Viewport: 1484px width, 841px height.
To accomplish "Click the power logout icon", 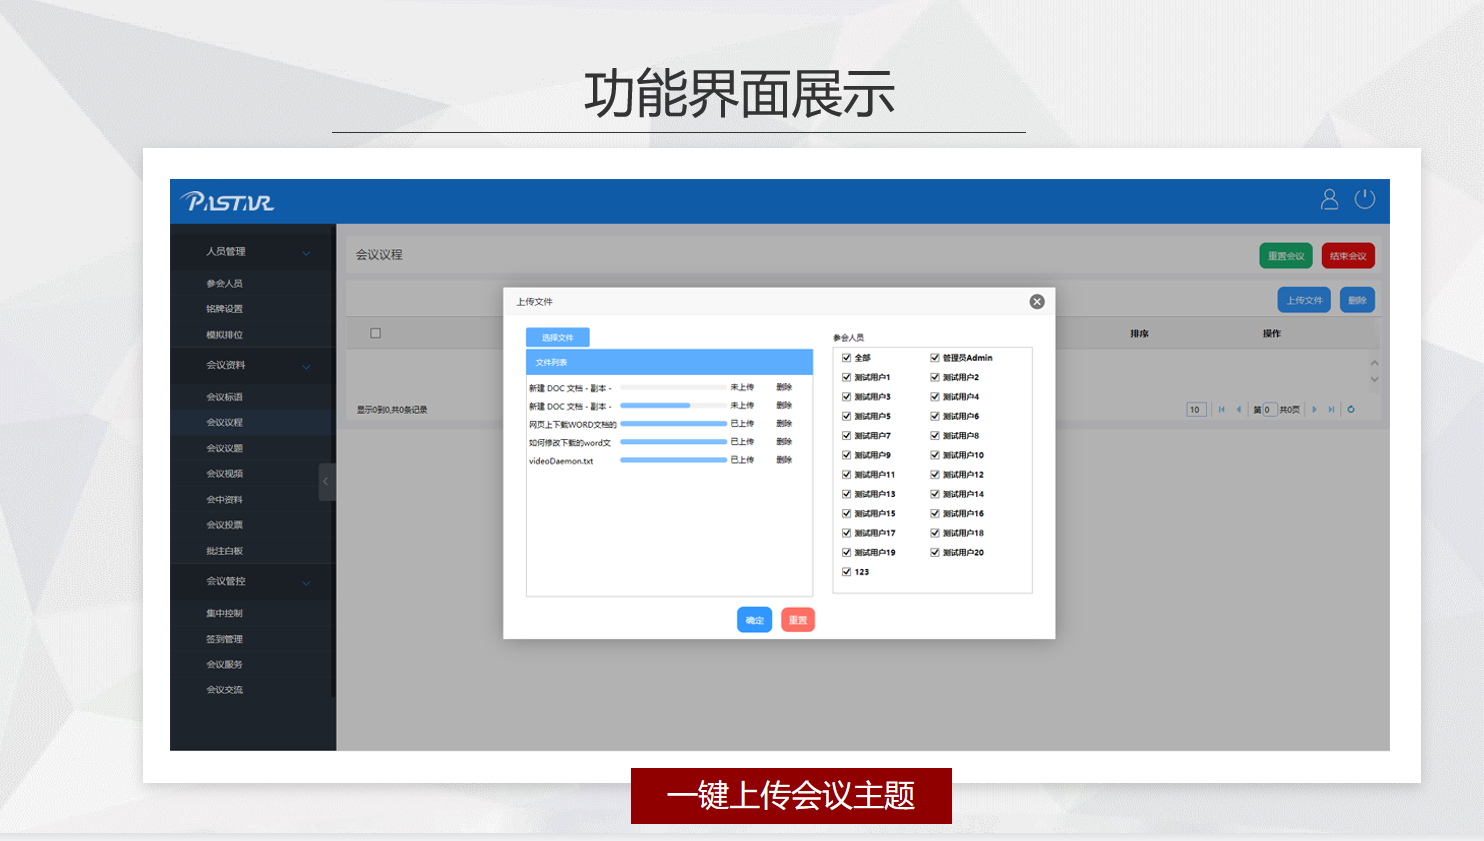I will pyautogui.click(x=1364, y=199).
